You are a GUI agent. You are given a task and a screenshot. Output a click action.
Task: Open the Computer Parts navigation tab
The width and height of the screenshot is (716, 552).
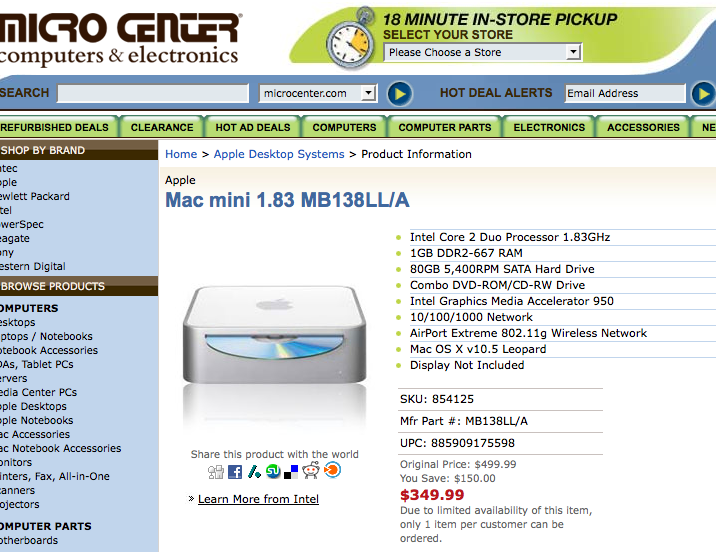click(445, 127)
